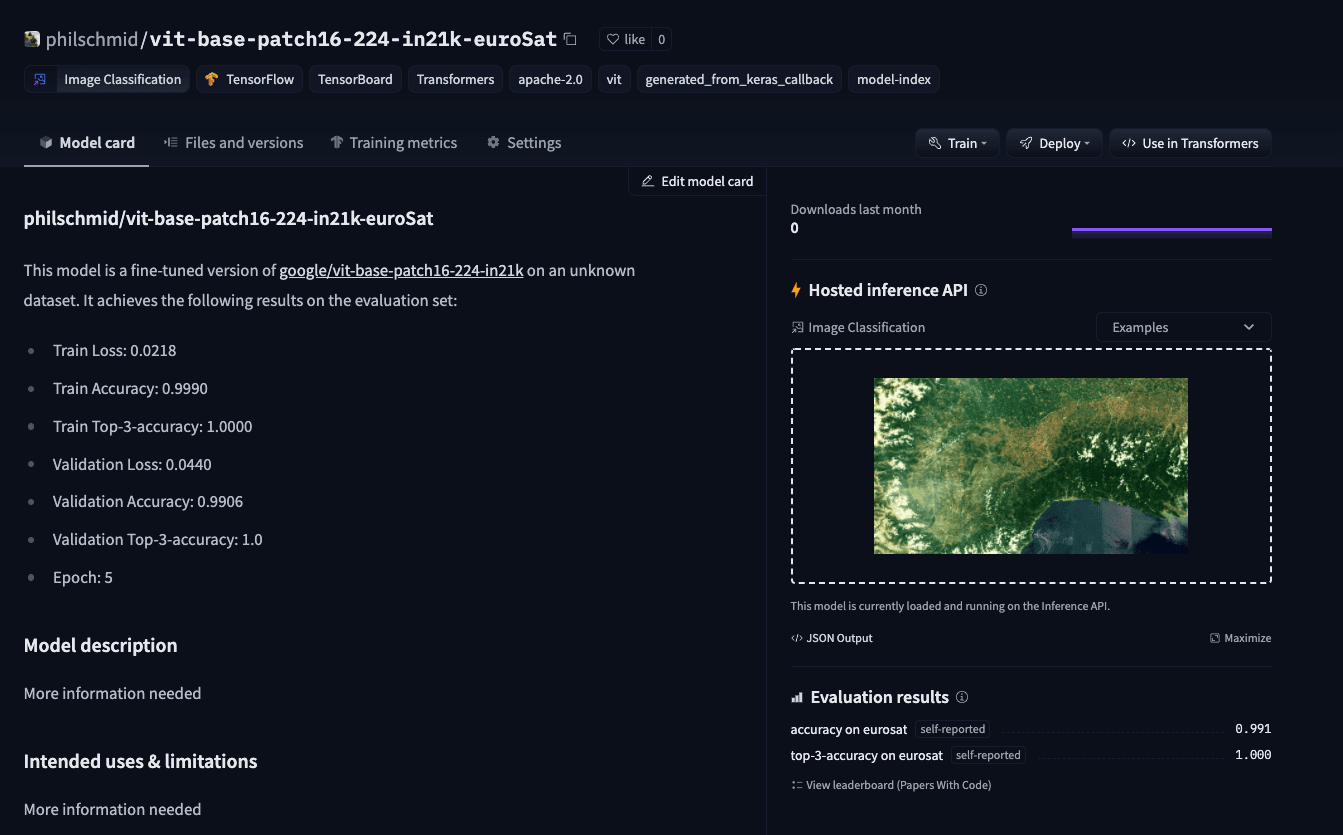
Task: Open the Files and versions tab
Action: [x=234, y=143]
